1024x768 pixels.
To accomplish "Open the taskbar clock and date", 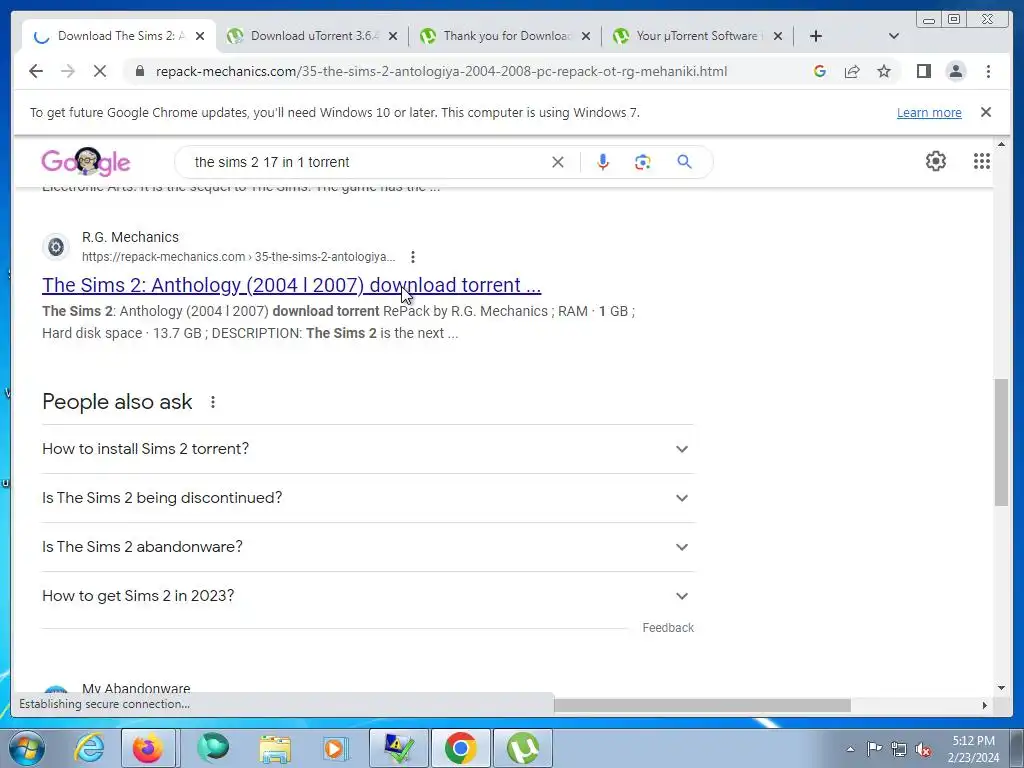I will click(973, 749).
